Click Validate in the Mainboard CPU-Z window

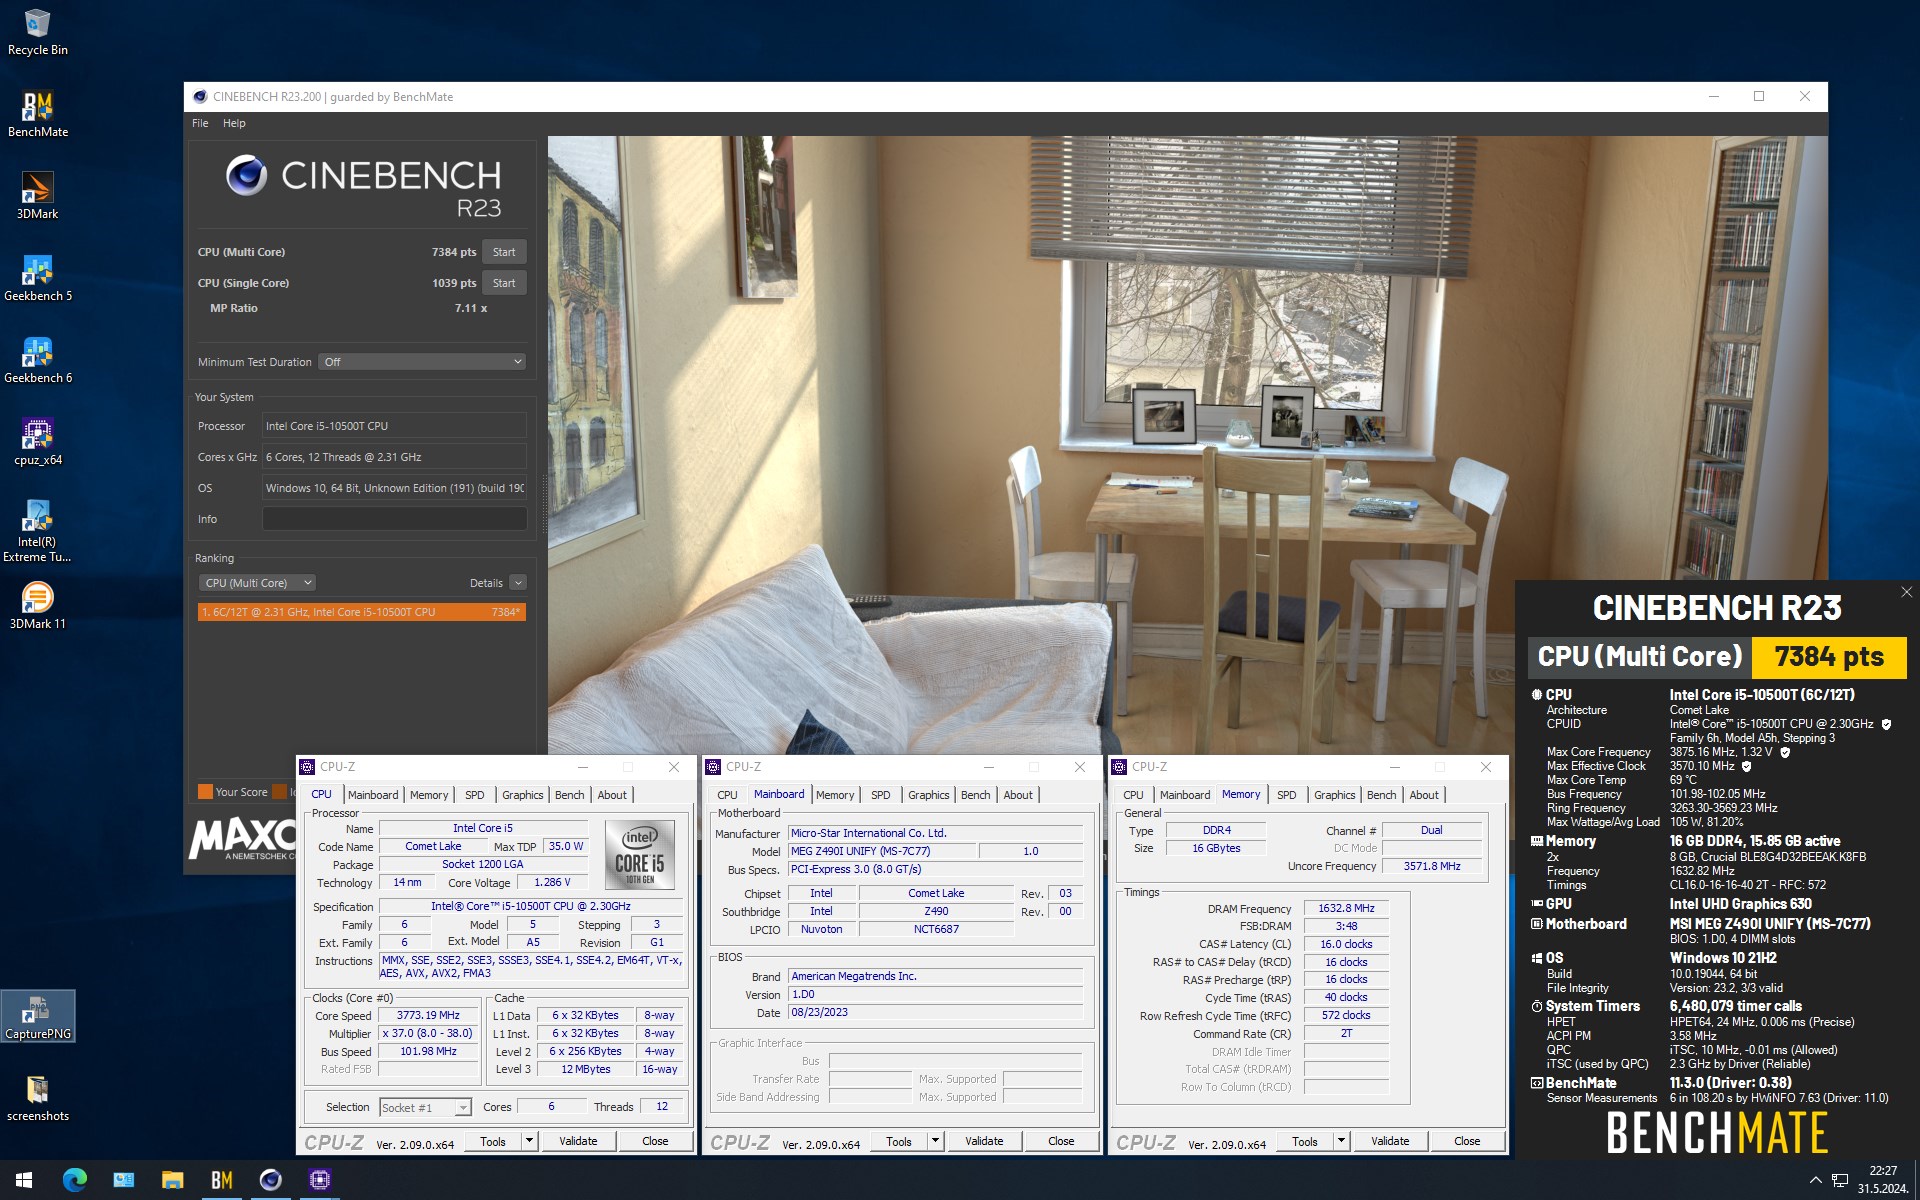pos(984,1141)
